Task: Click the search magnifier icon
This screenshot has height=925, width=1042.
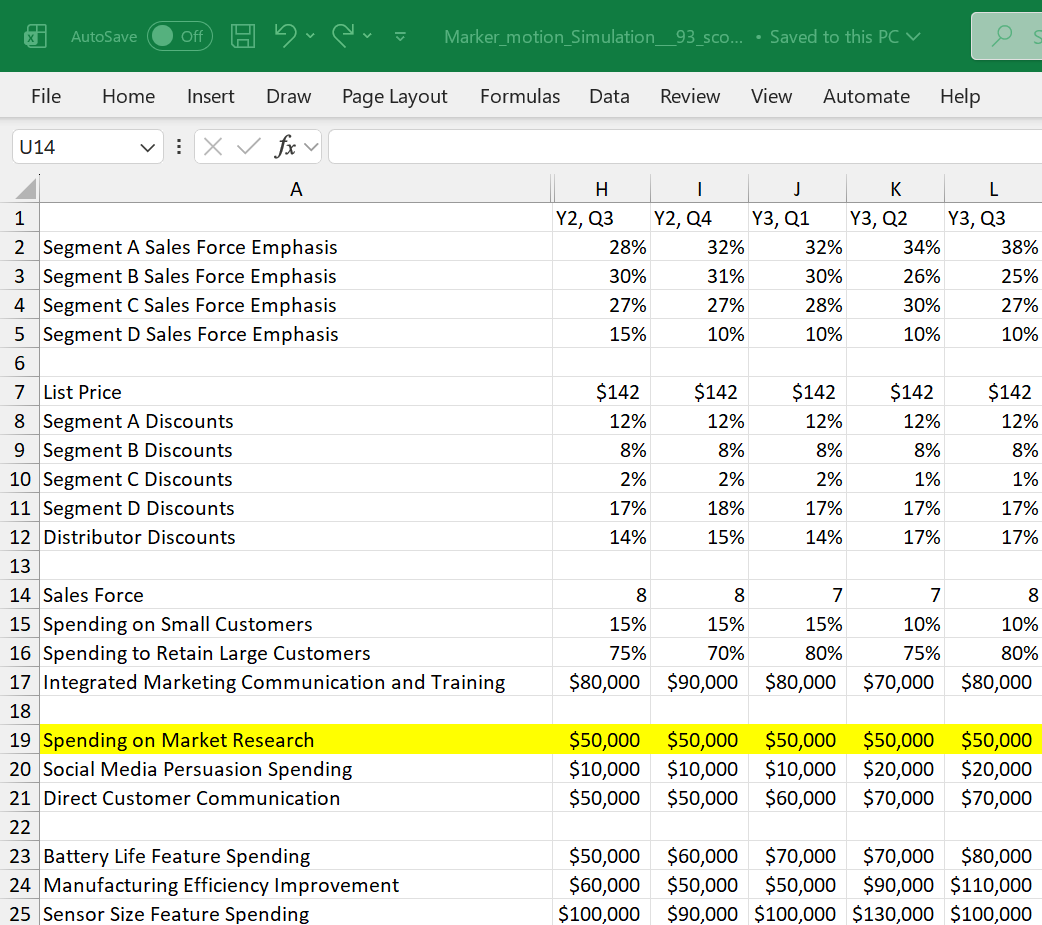Action: 1002,35
